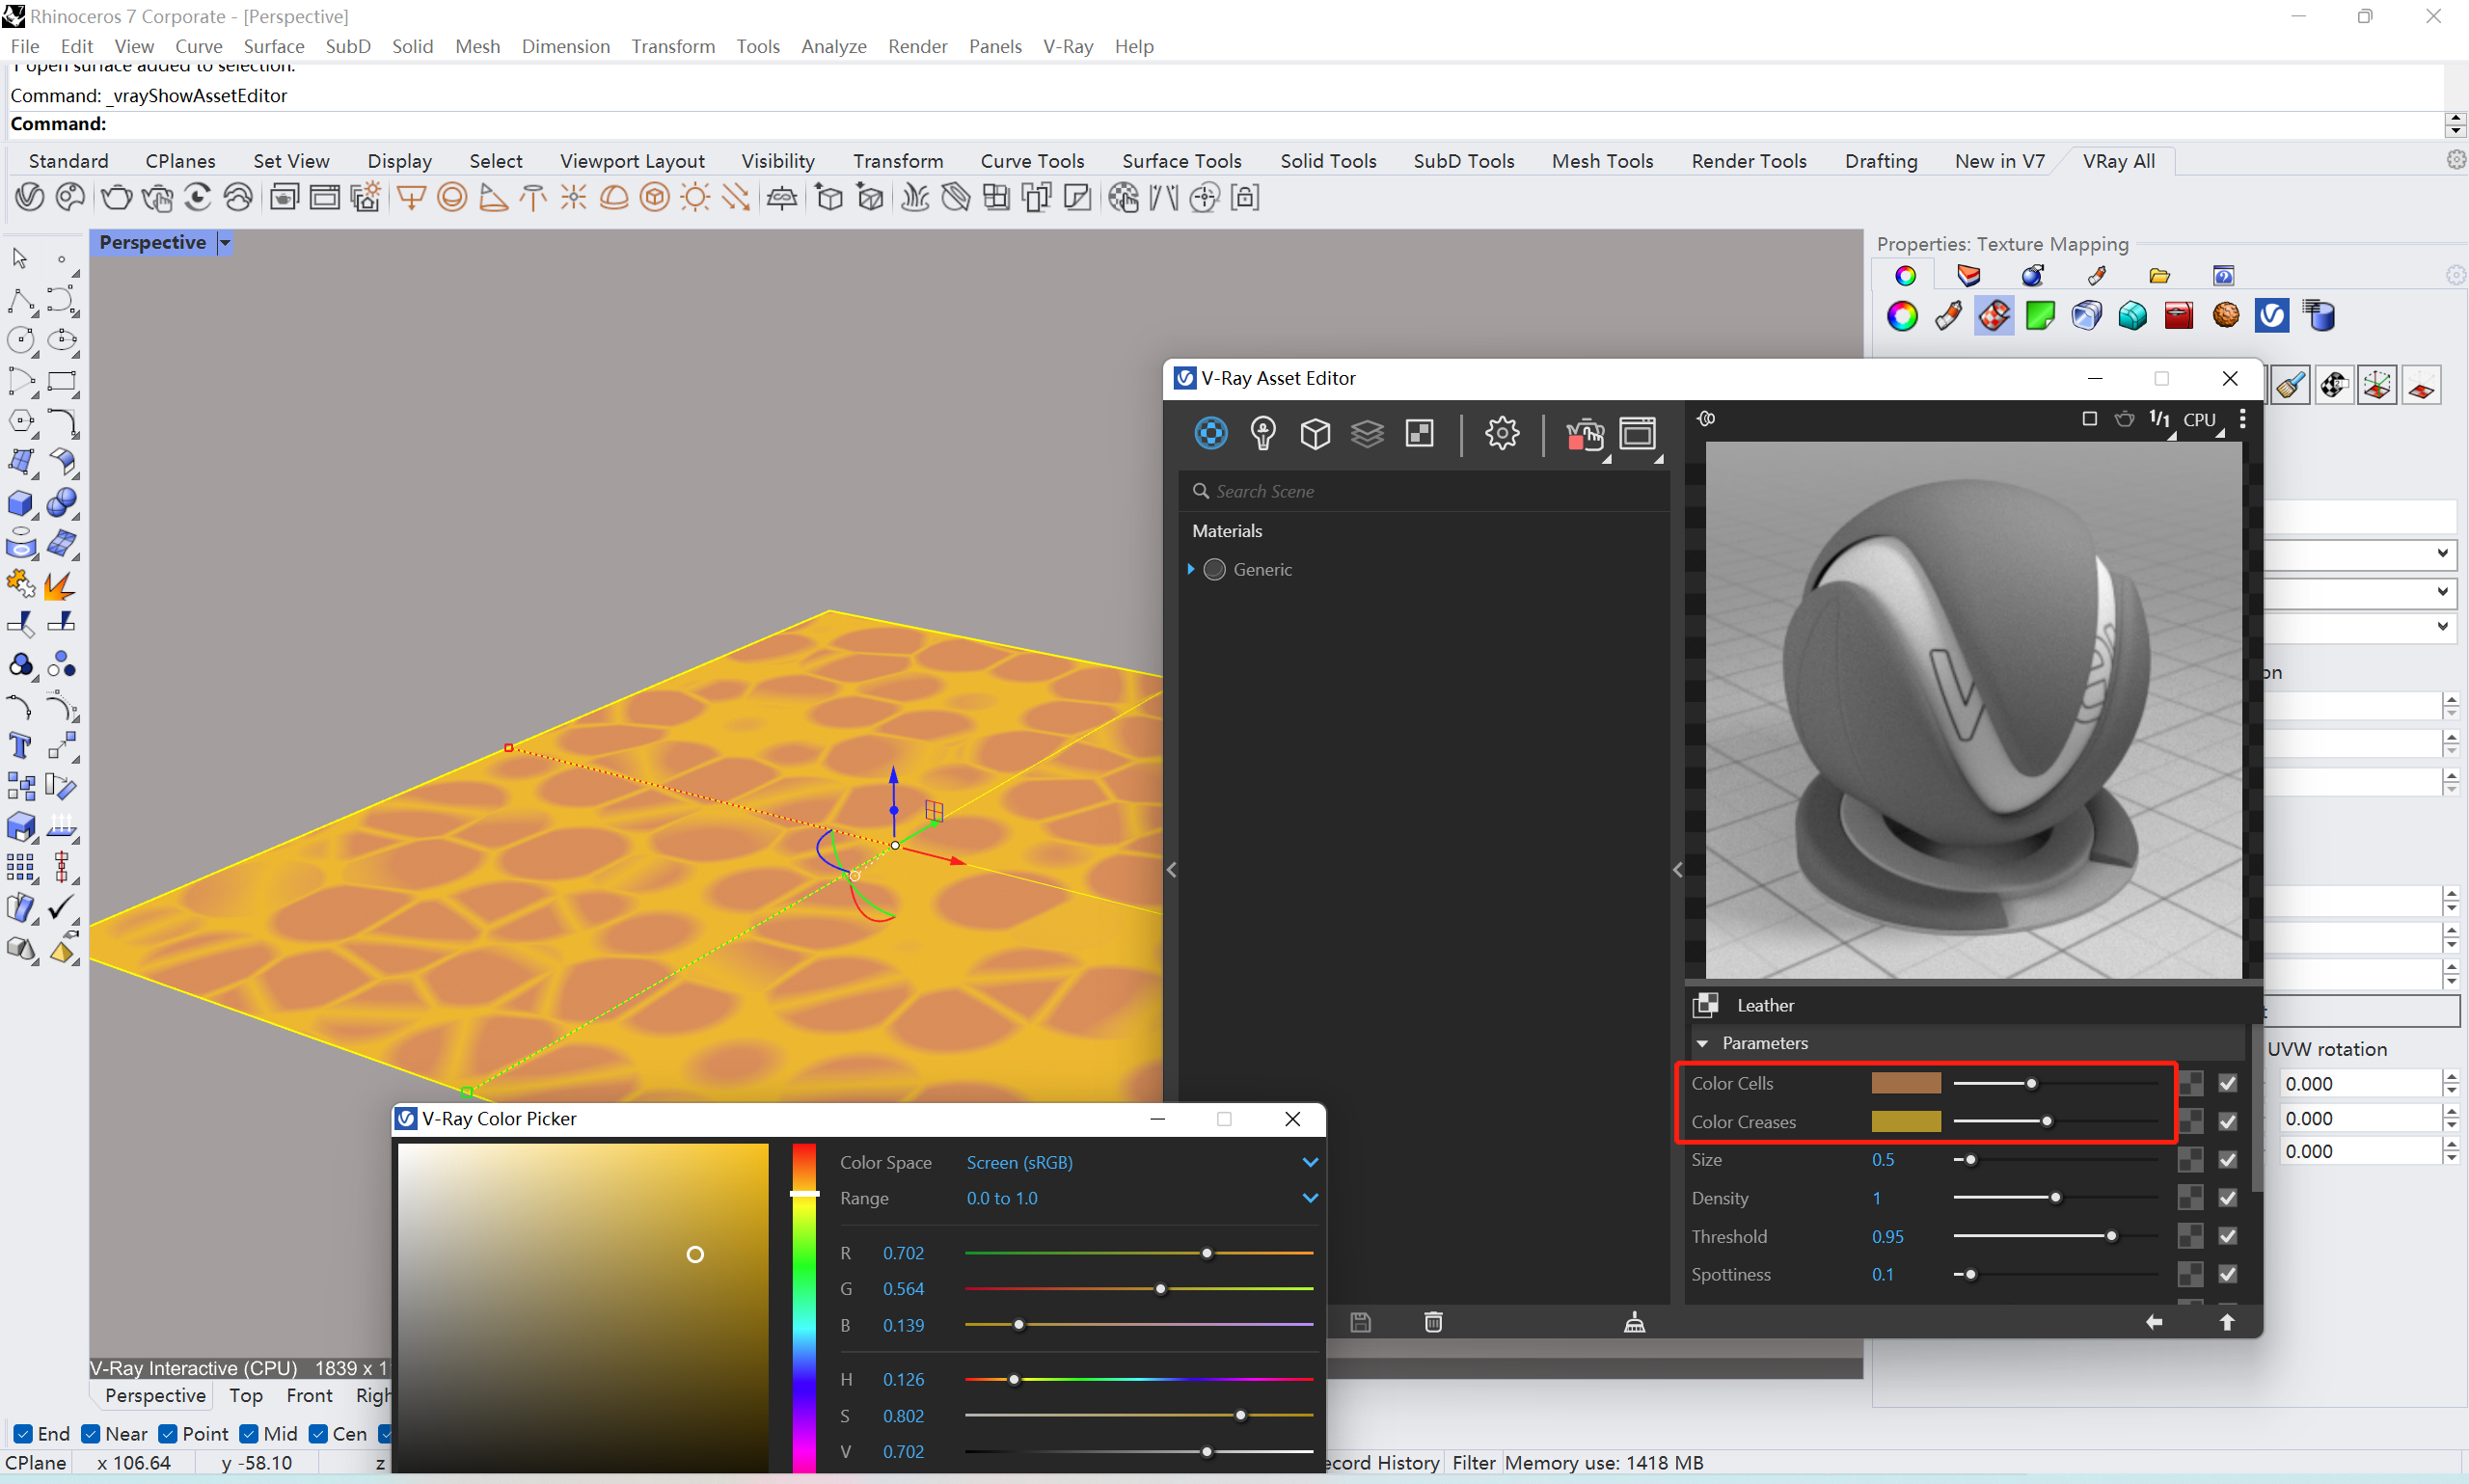
Task: Adjust hue slider R in Color Picker
Action: click(1206, 1253)
